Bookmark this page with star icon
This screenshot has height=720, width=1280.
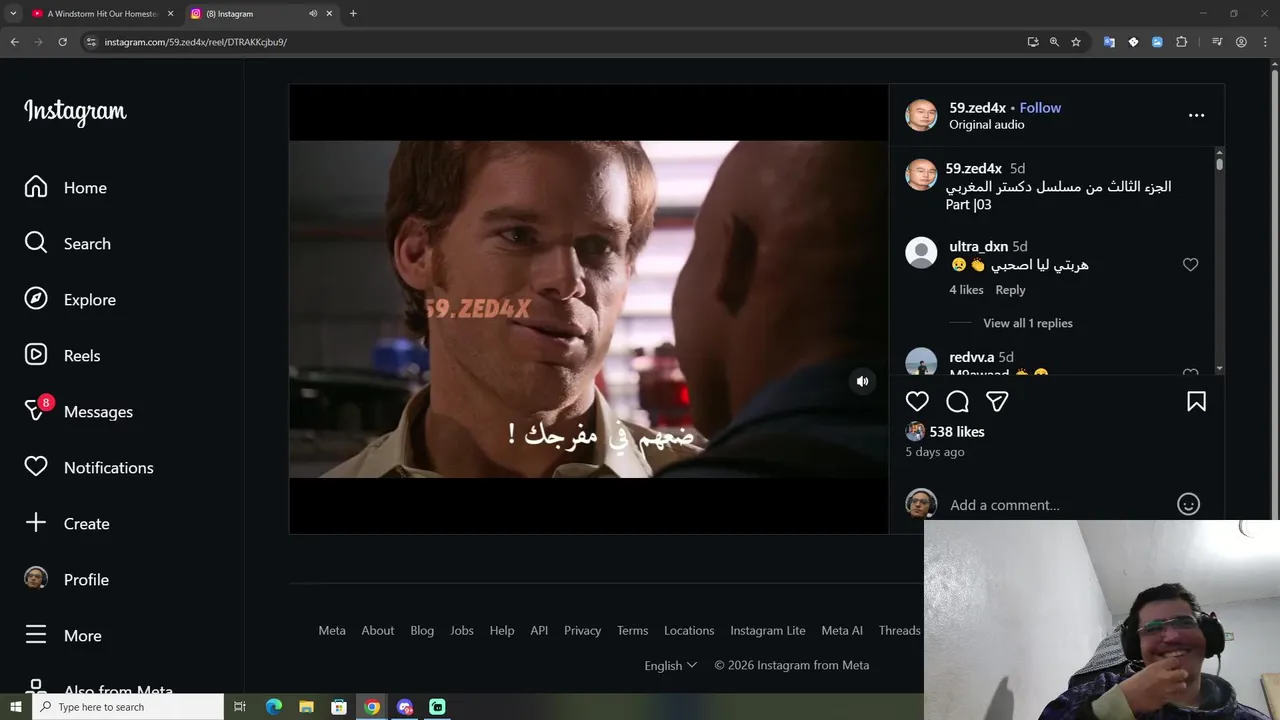click(x=1076, y=42)
